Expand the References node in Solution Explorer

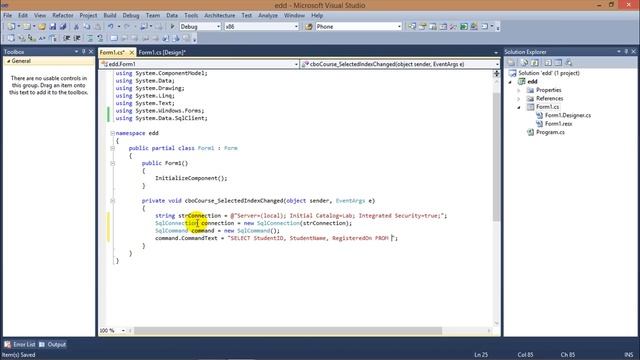pos(519,98)
